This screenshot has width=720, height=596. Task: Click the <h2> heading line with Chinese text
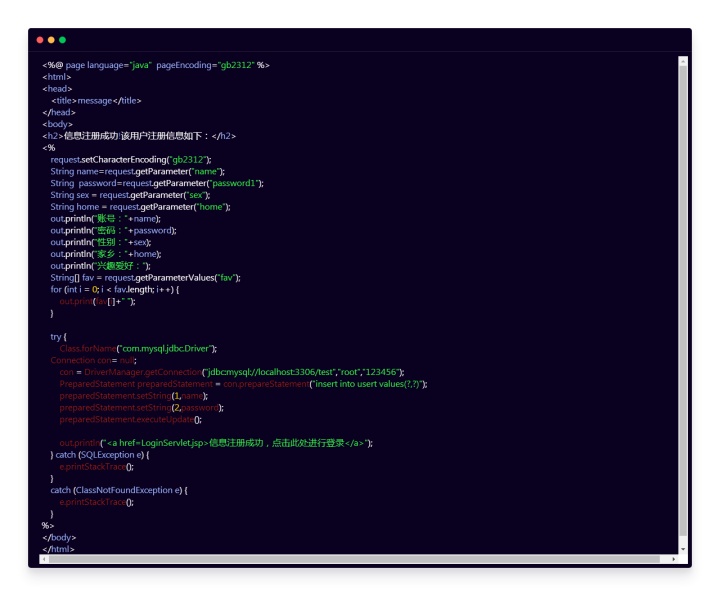coord(139,136)
